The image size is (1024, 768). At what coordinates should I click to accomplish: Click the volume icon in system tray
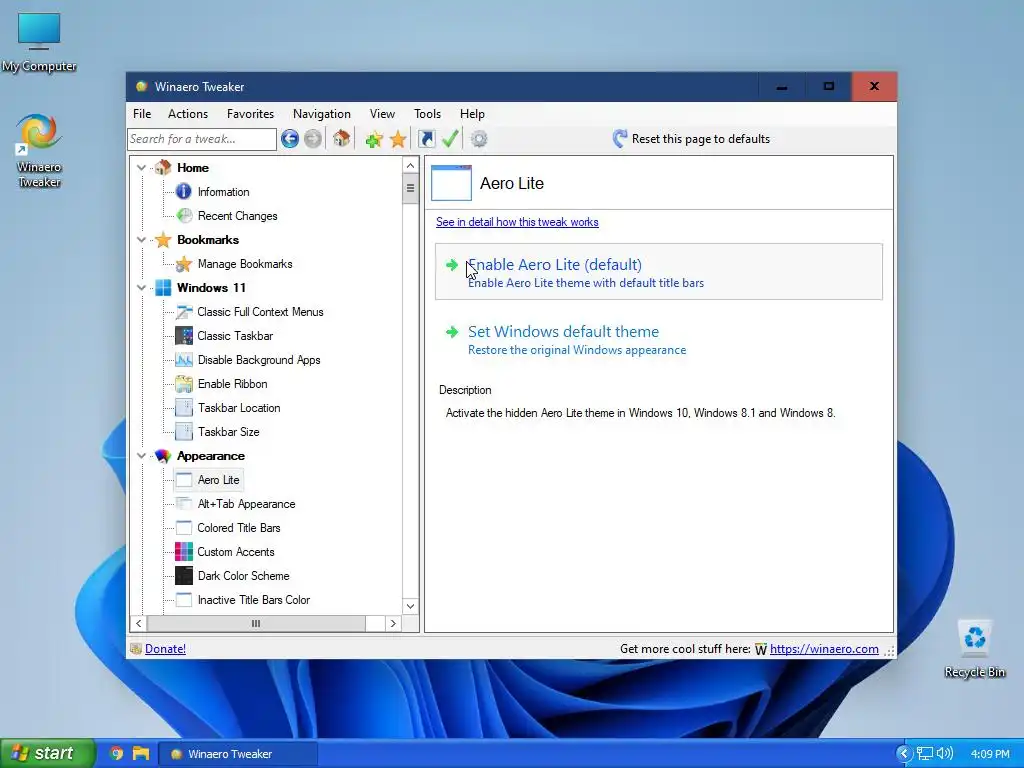click(x=944, y=753)
